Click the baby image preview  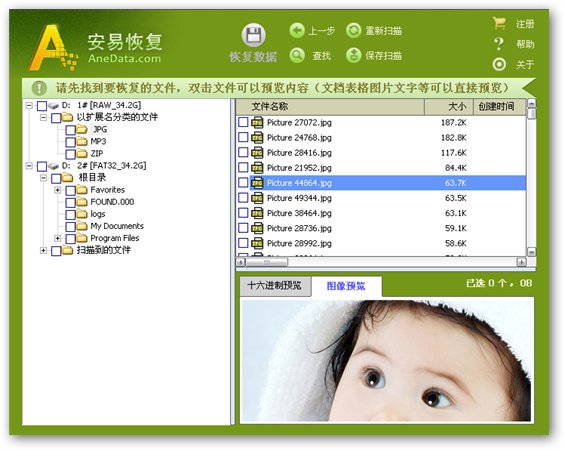(387, 360)
